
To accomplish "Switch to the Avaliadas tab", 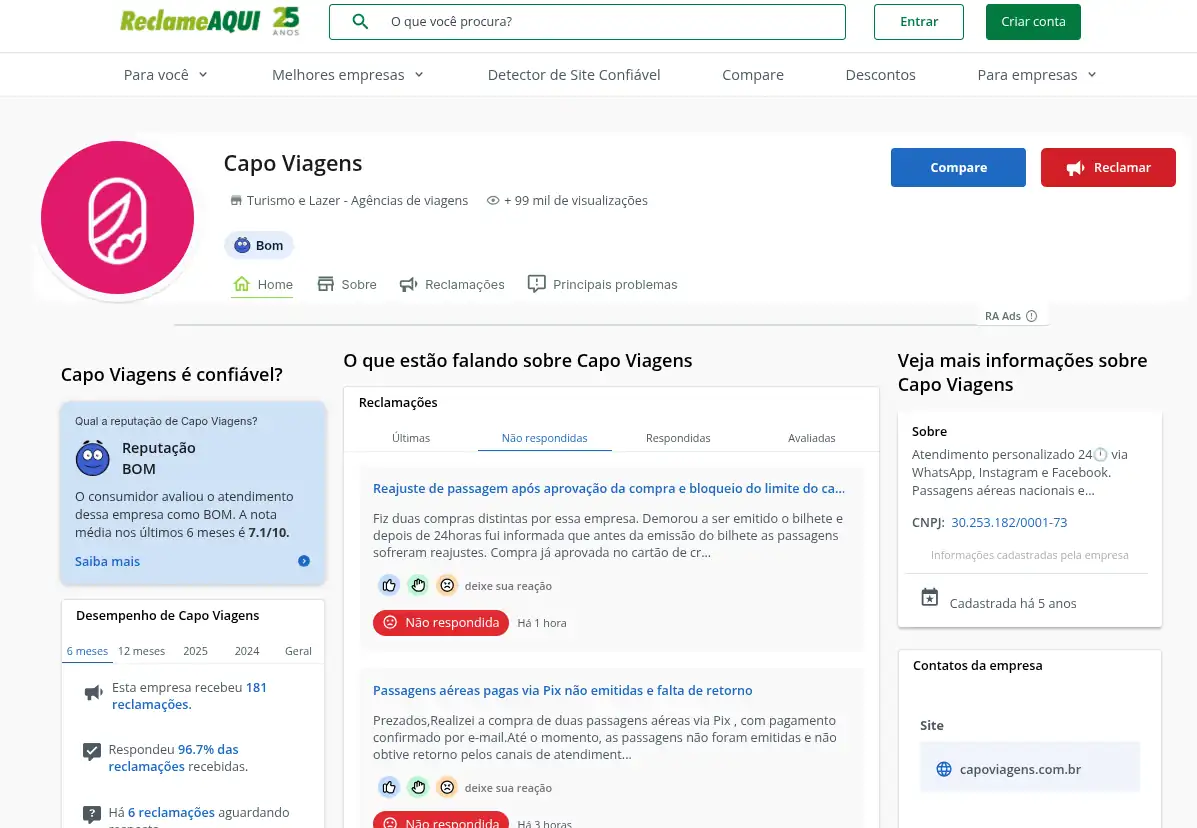I will pos(811,438).
